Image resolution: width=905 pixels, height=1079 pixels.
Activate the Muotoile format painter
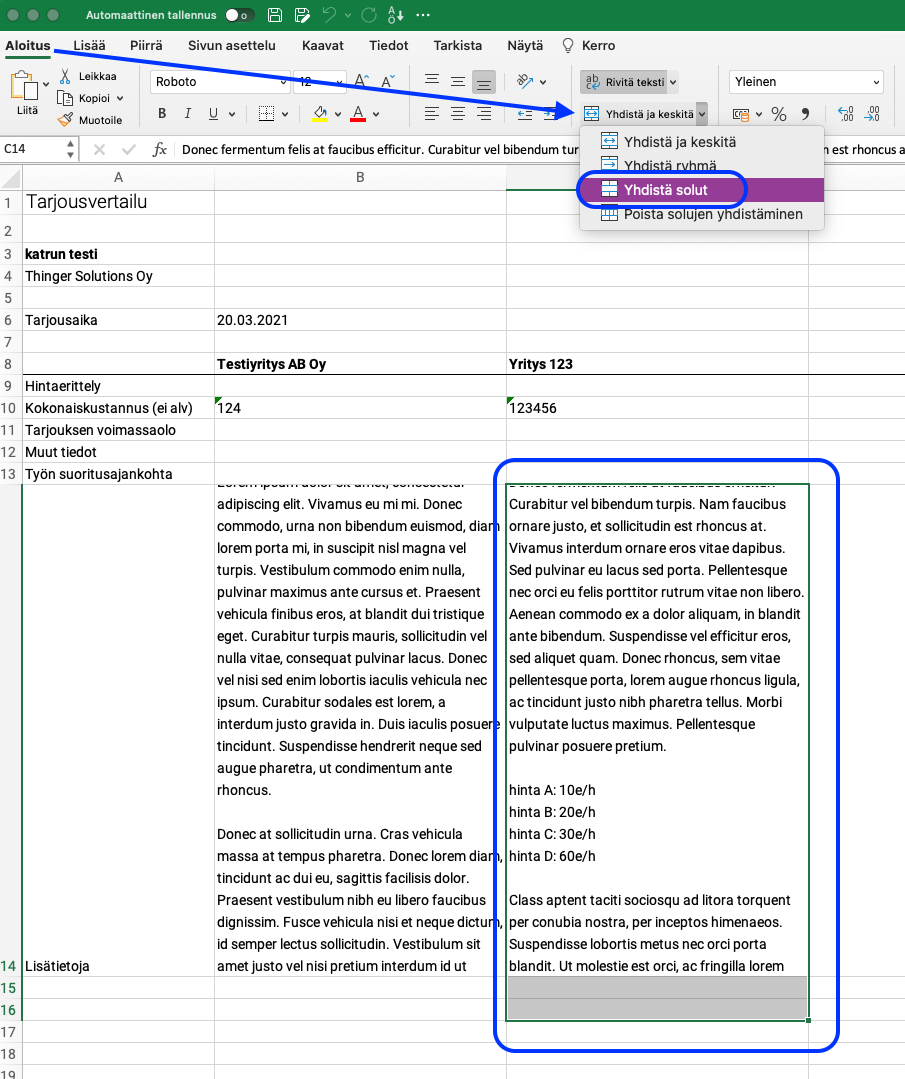click(90, 120)
